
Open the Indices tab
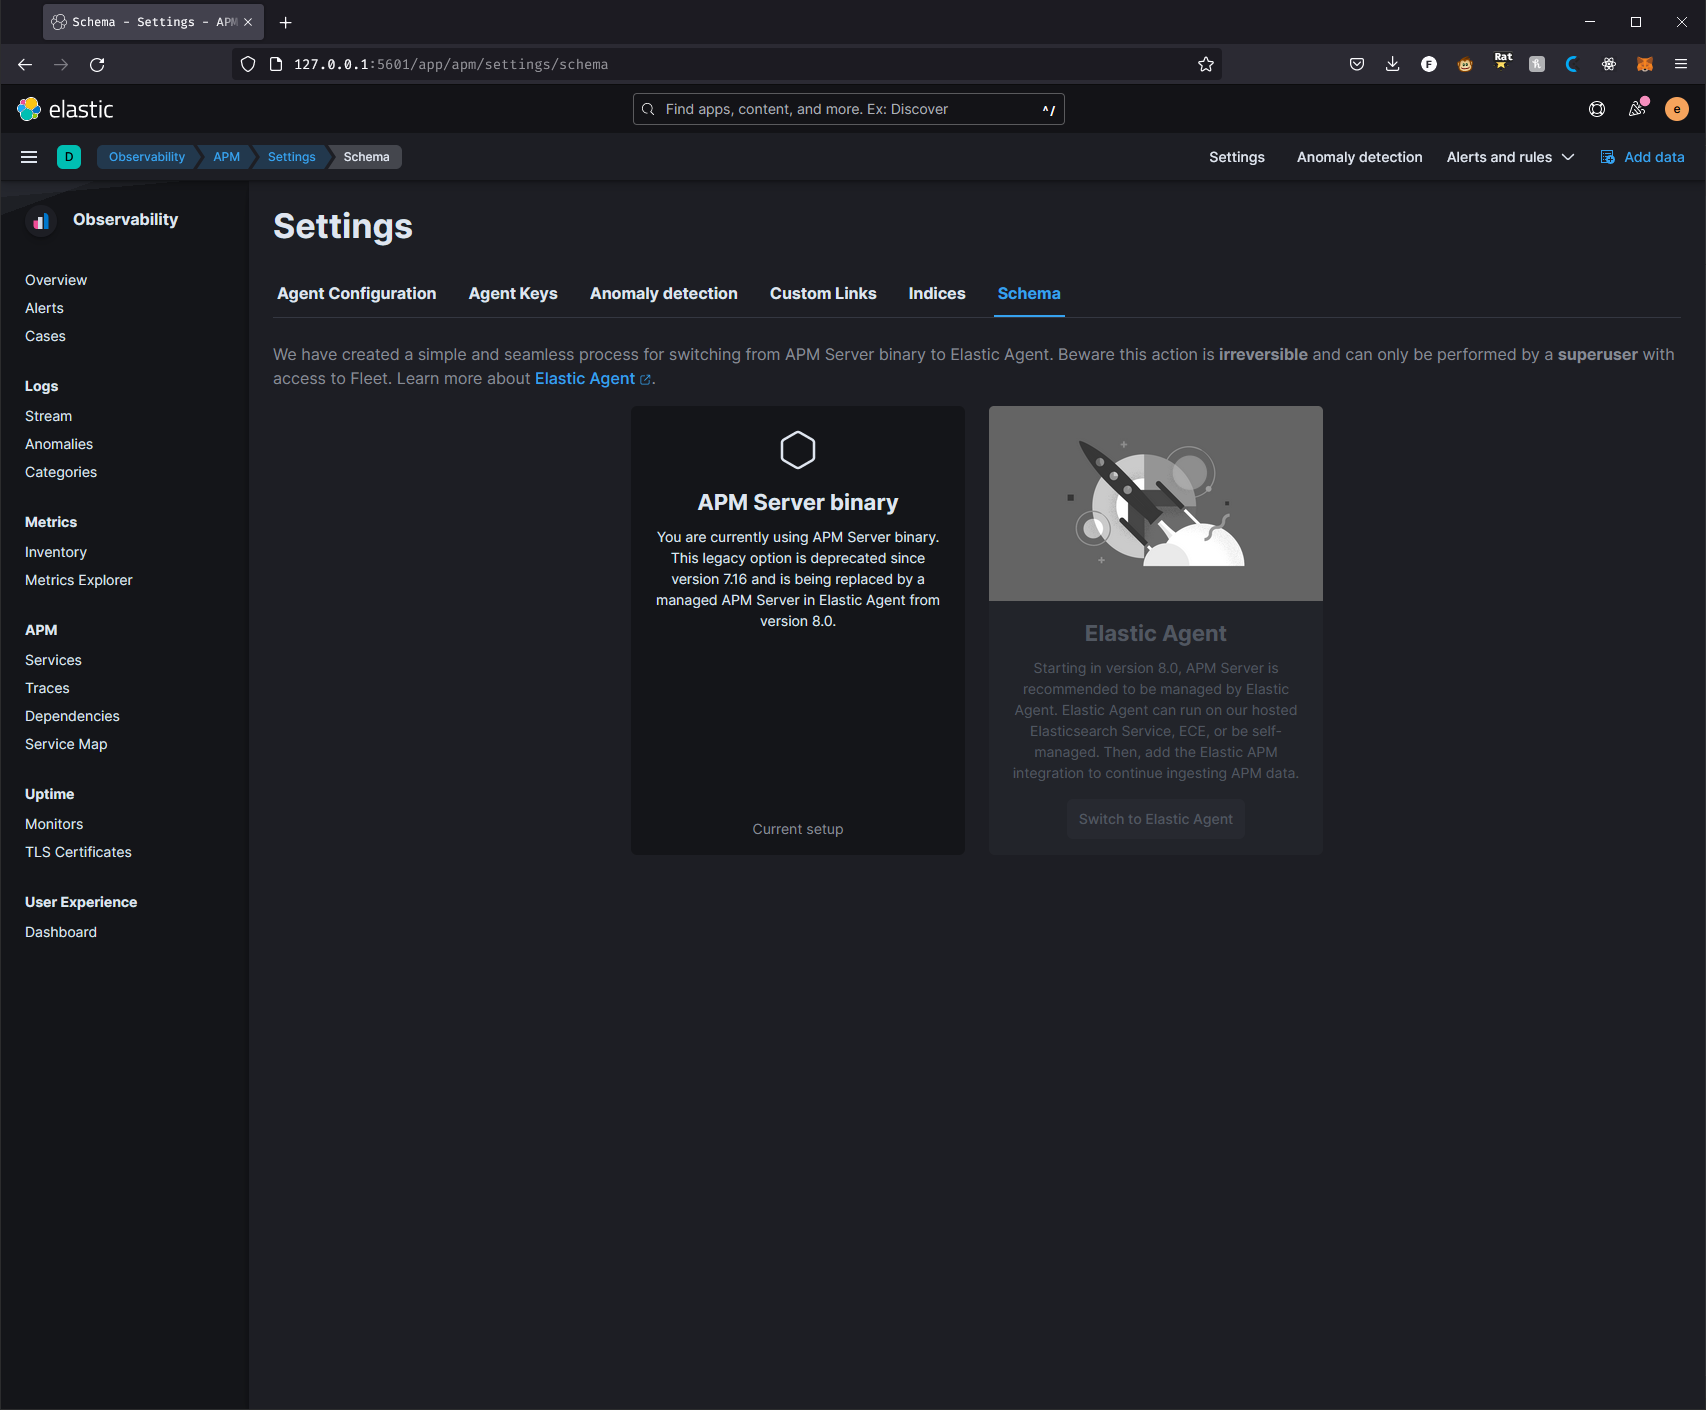[937, 294]
